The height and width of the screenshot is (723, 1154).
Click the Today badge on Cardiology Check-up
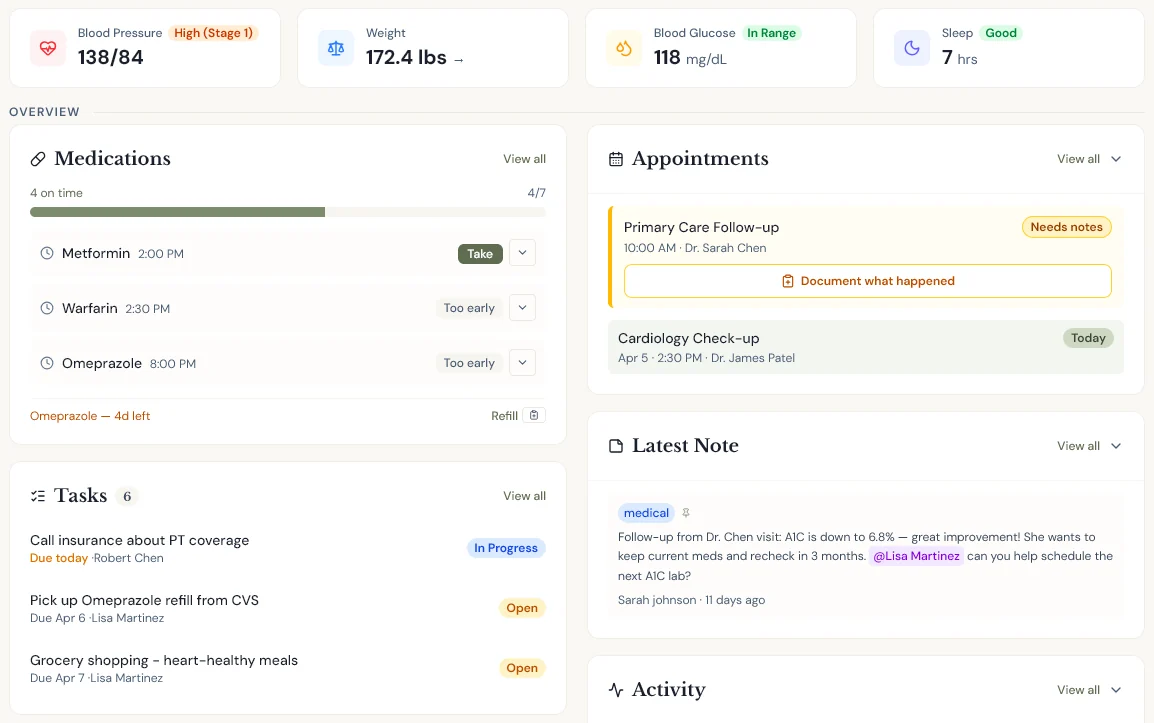point(1088,338)
